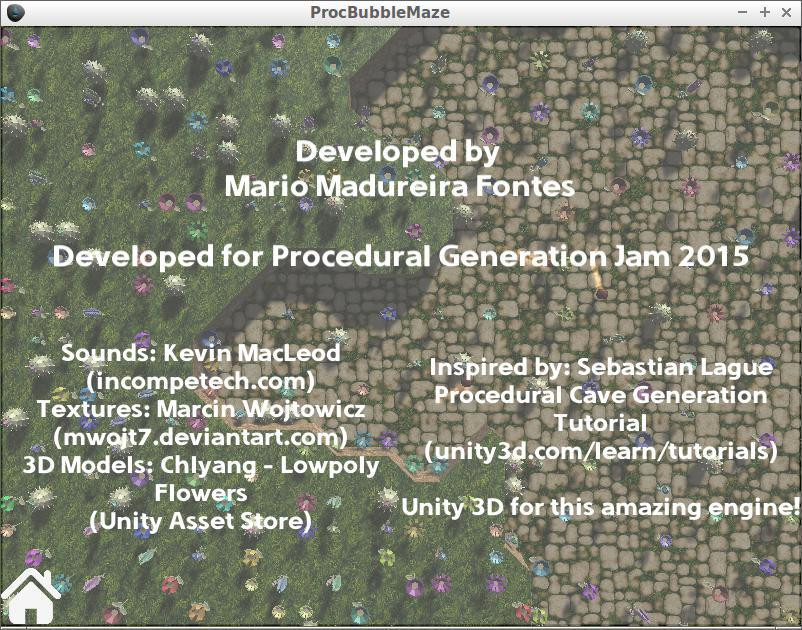This screenshot has height=630, width=802.
Task: Click 'Developed for Procedural Generation Jam 2015' line
Action: (400, 256)
